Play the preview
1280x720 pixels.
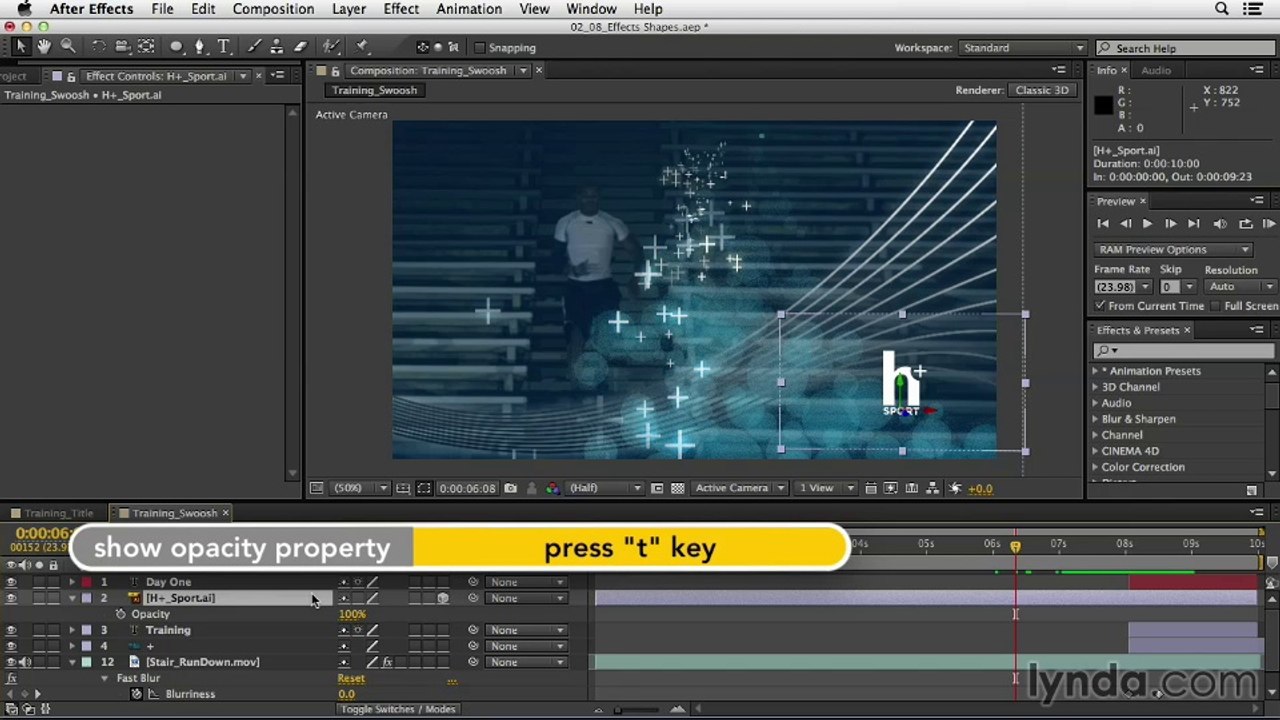(1147, 224)
